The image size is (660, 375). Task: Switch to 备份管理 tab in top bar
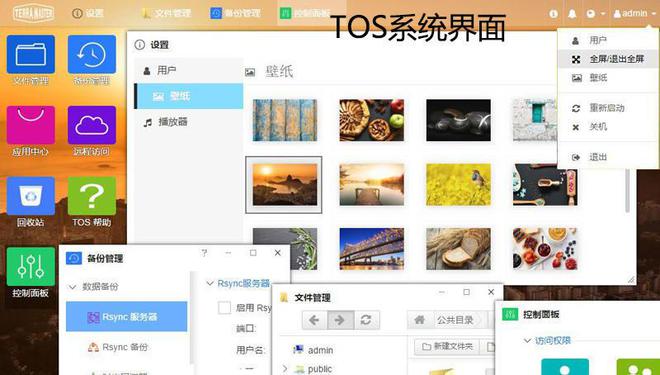[x=235, y=13]
